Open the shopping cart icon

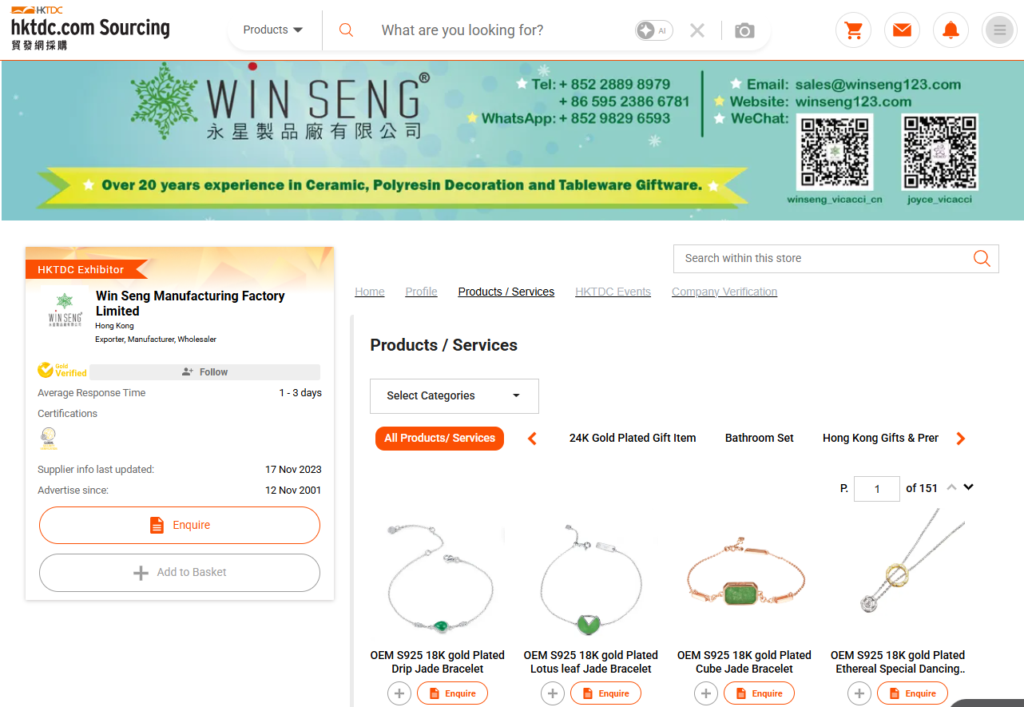(853, 31)
